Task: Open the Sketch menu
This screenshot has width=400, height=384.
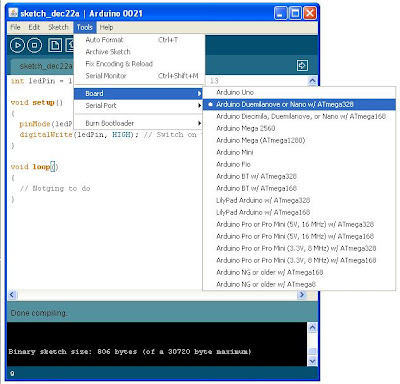Action: tap(58, 27)
